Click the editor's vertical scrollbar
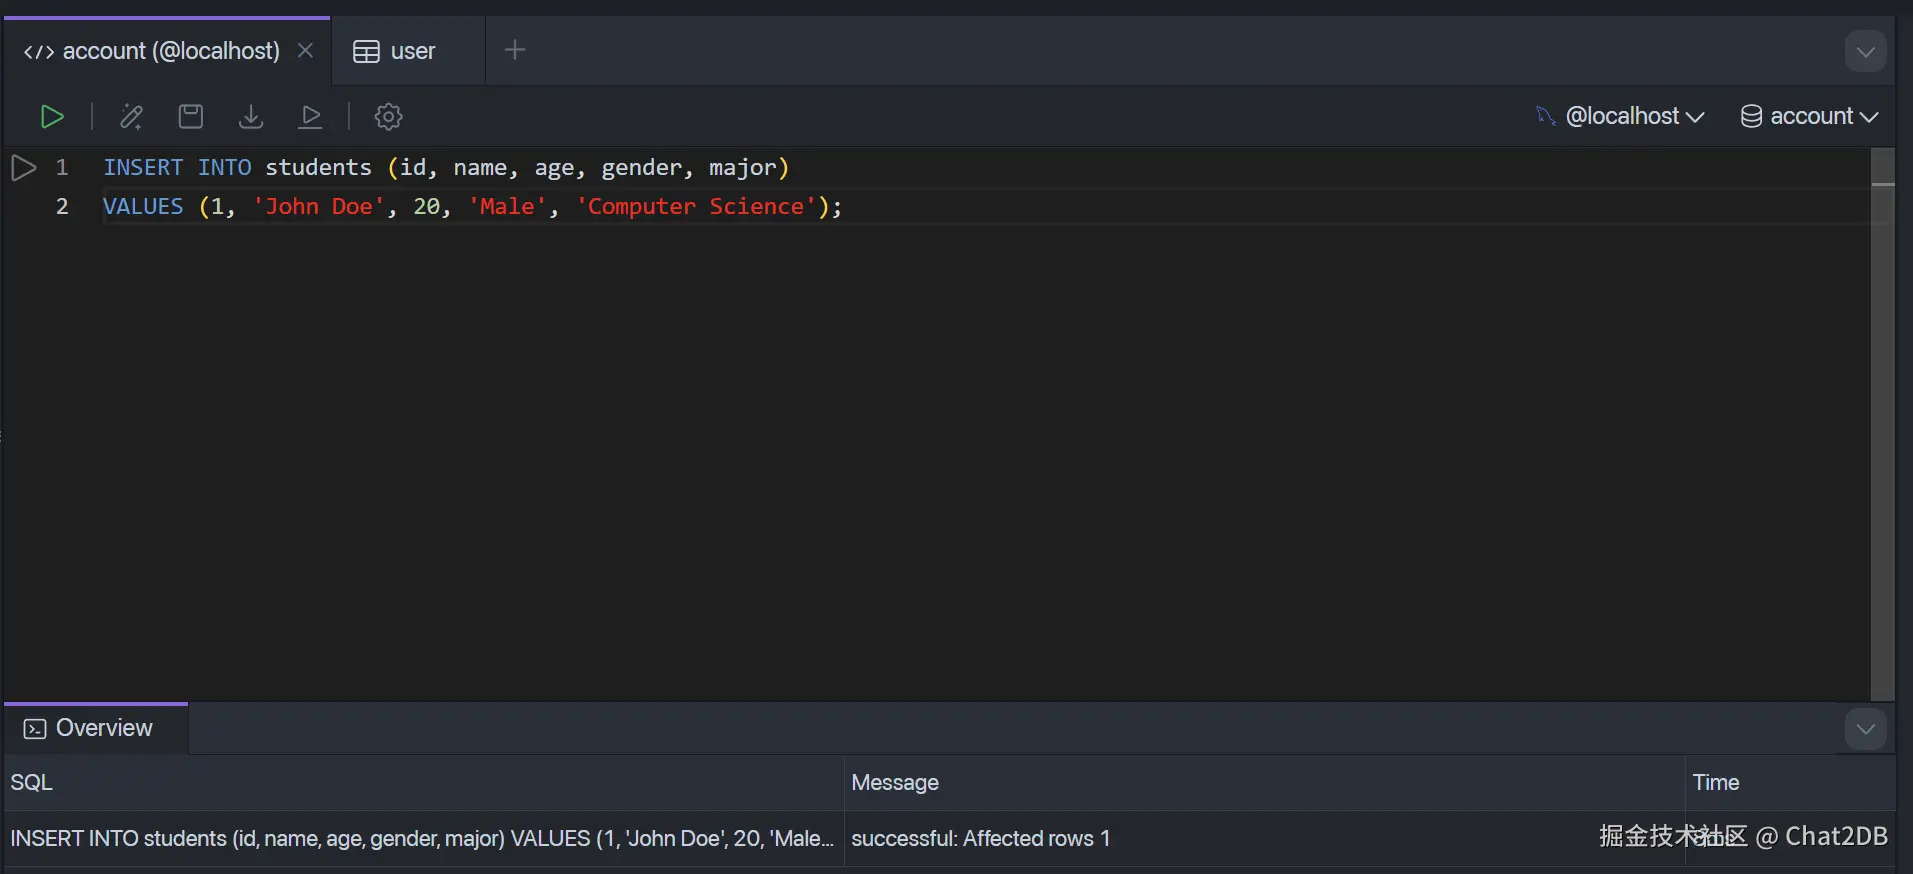The image size is (1913, 874). click(x=1882, y=420)
